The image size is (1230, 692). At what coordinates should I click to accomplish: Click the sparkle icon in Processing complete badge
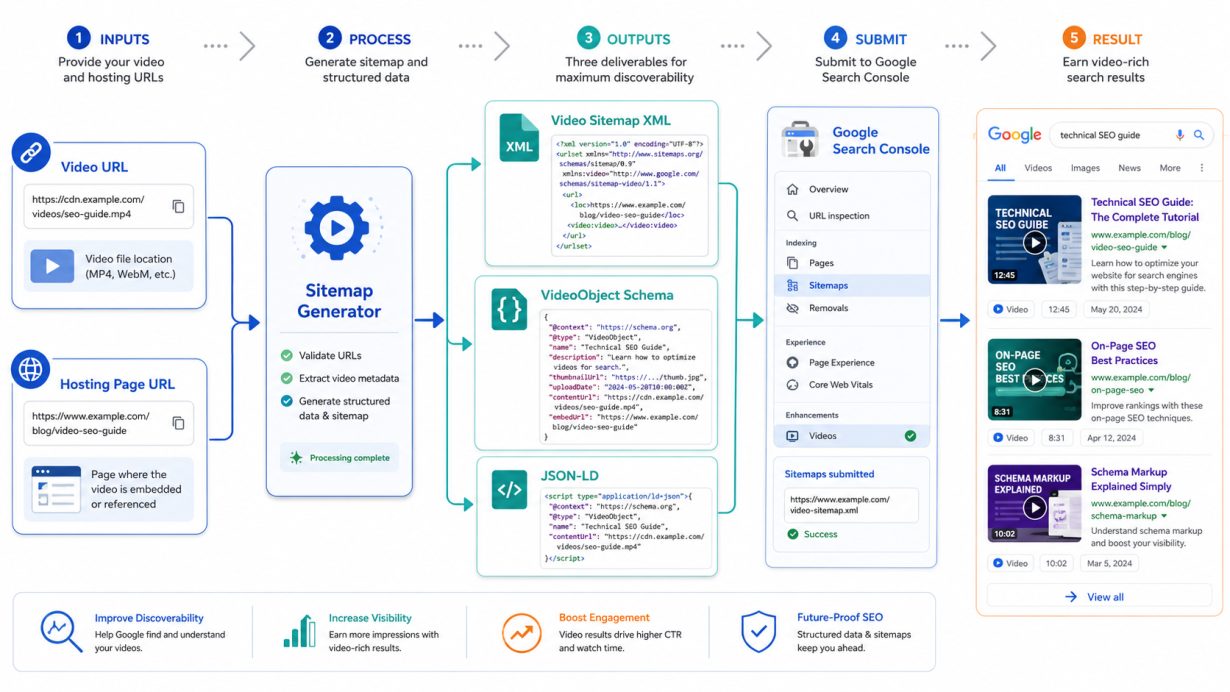pyautogui.click(x=296, y=458)
